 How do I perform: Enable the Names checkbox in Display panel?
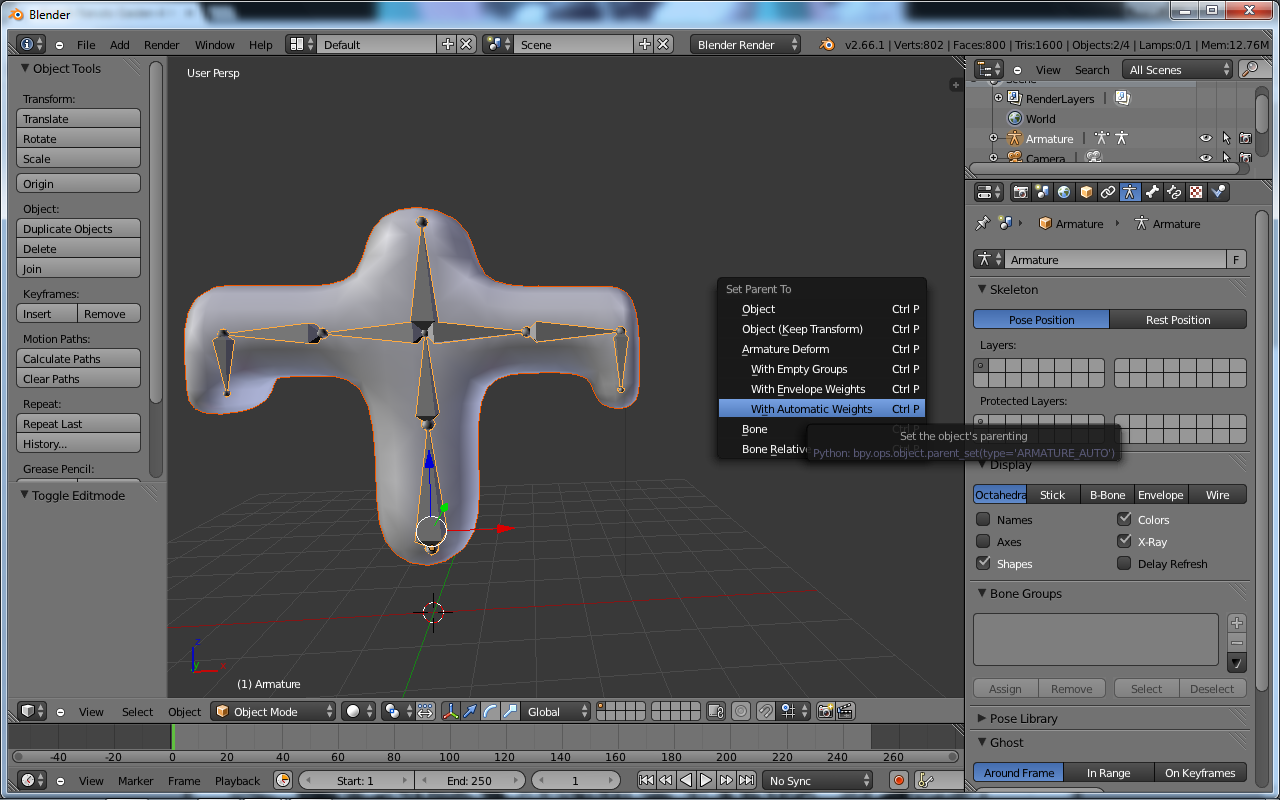point(981,519)
